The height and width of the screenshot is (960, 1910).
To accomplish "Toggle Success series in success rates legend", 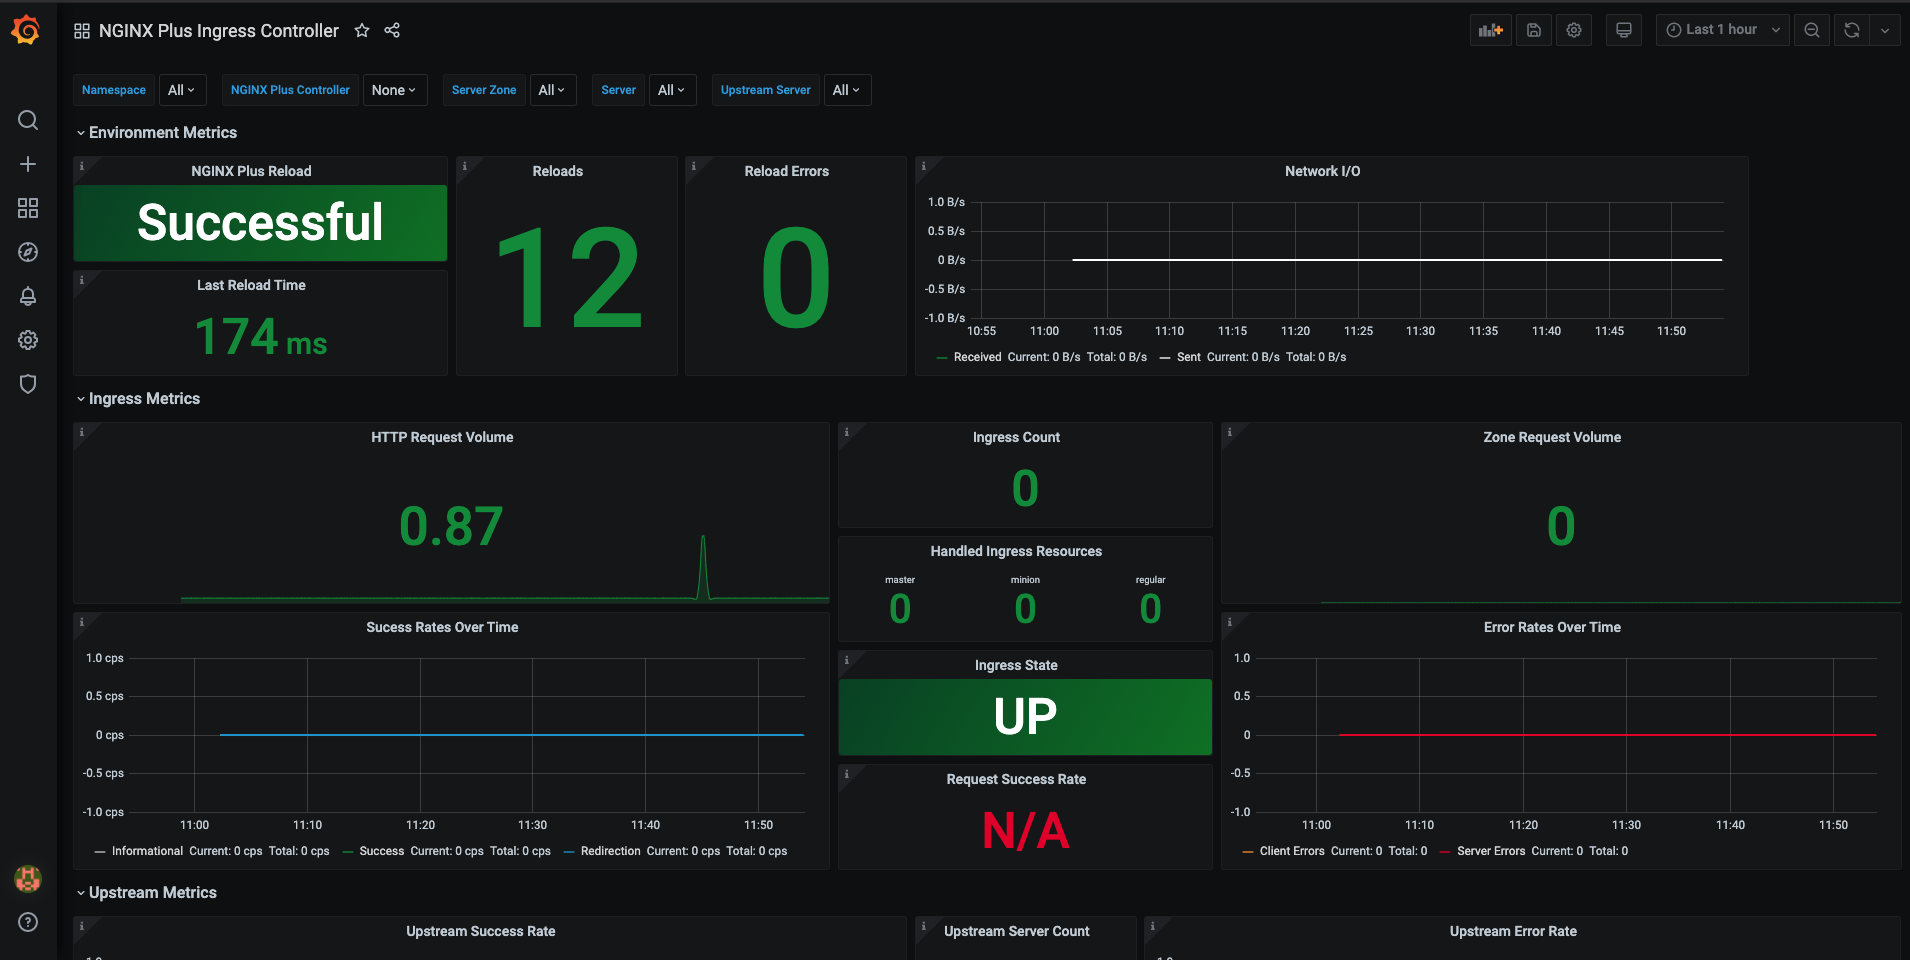I will tap(382, 851).
